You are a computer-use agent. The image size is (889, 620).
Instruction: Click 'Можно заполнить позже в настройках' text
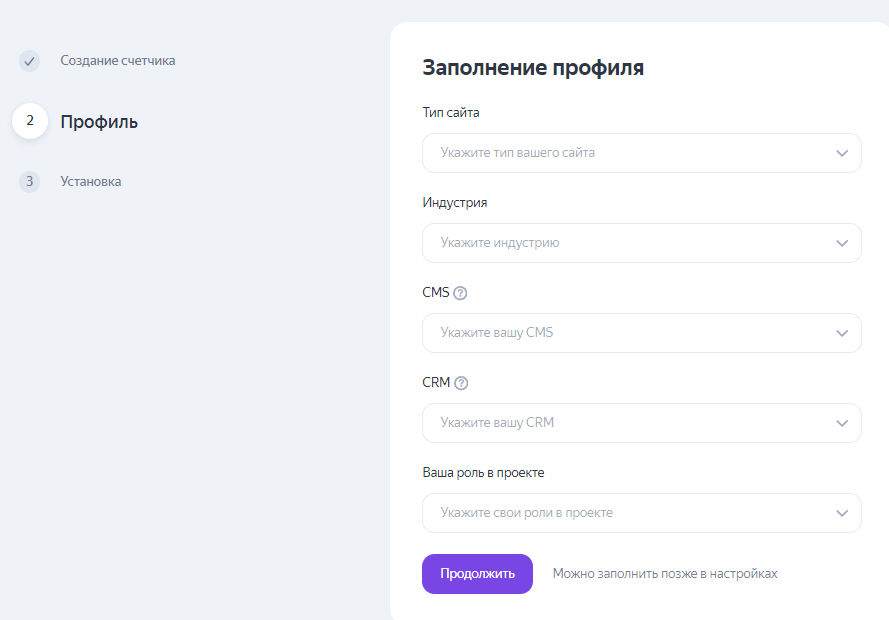click(665, 574)
